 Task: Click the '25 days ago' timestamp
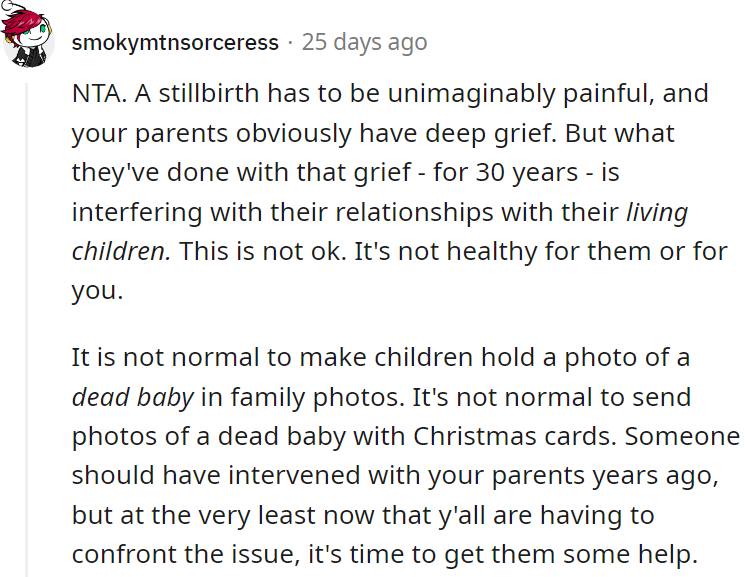(364, 42)
